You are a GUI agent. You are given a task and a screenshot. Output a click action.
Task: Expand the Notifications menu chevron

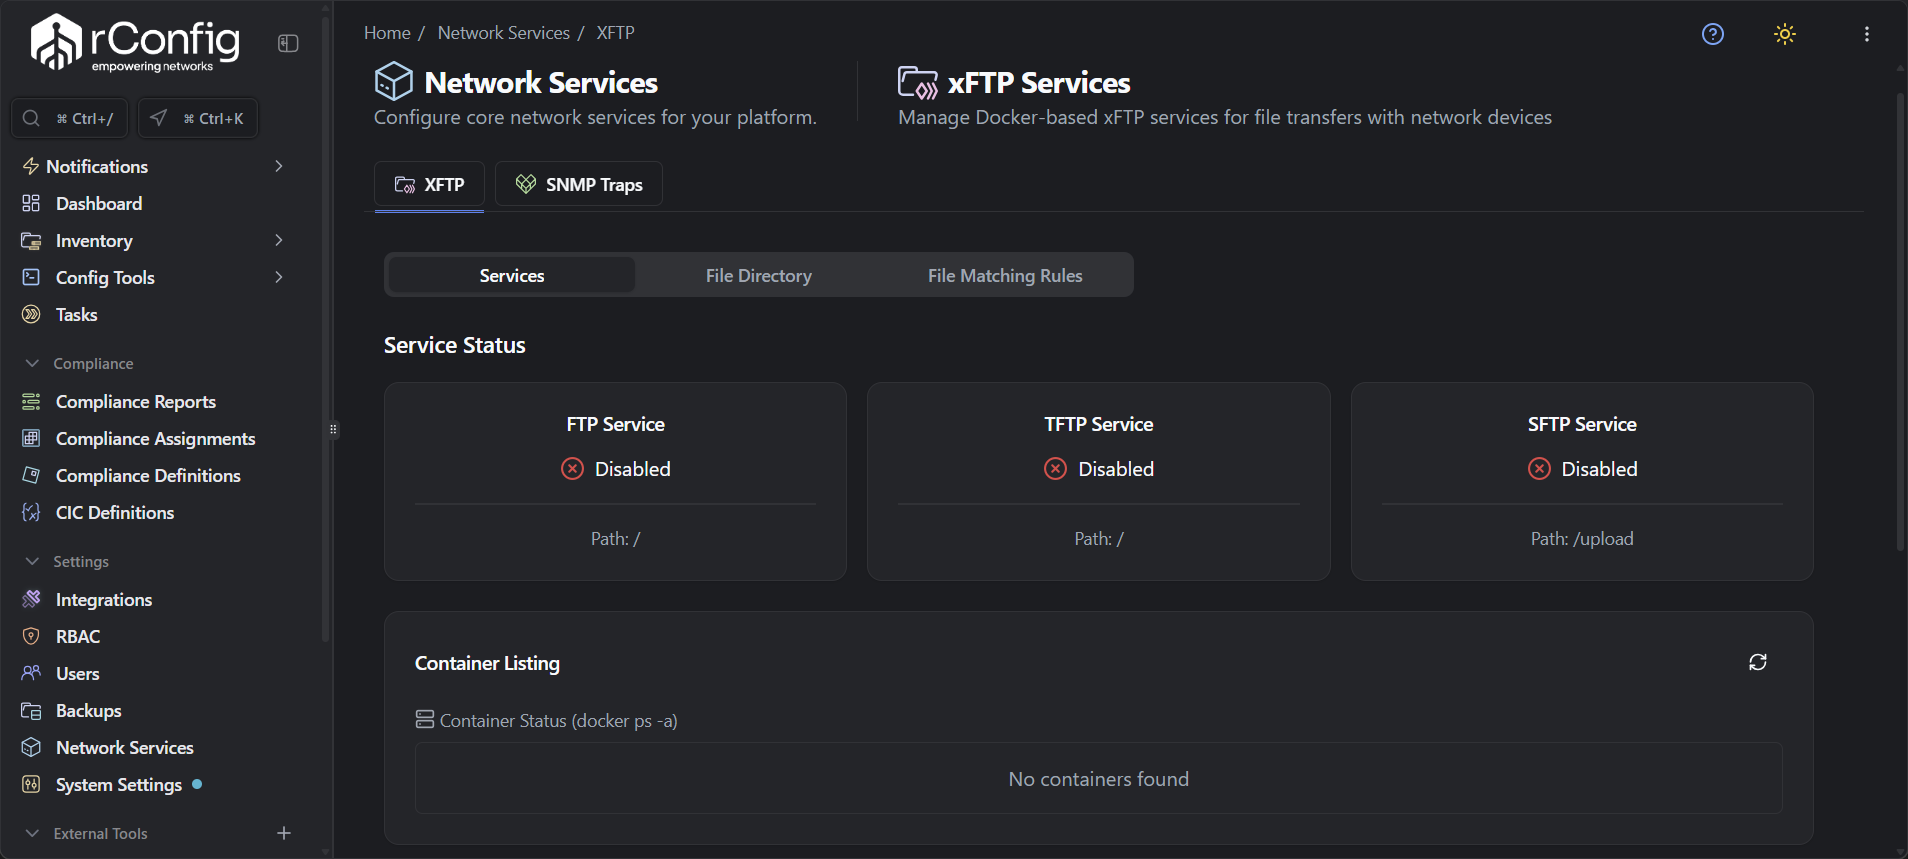click(279, 166)
